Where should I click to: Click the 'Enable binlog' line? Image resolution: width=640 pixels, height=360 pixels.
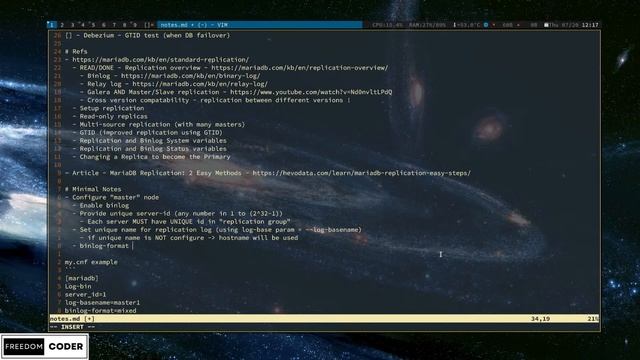coord(100,205)
